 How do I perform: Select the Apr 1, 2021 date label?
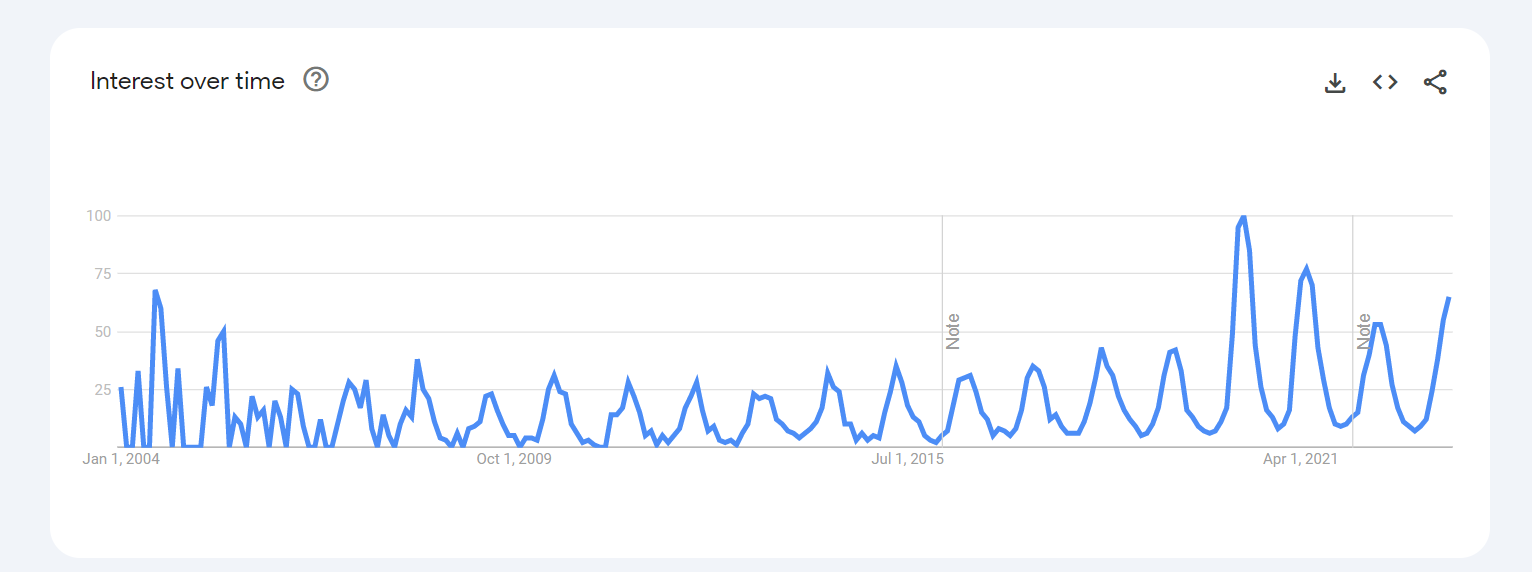(1301, 459)
